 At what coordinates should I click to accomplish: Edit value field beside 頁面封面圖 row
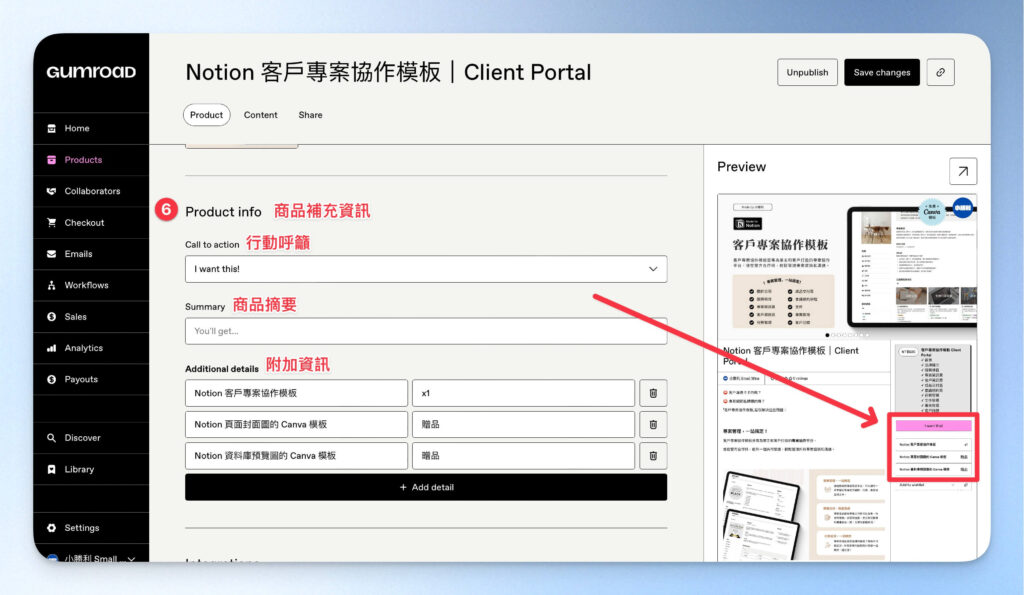(x=524, y=425)
